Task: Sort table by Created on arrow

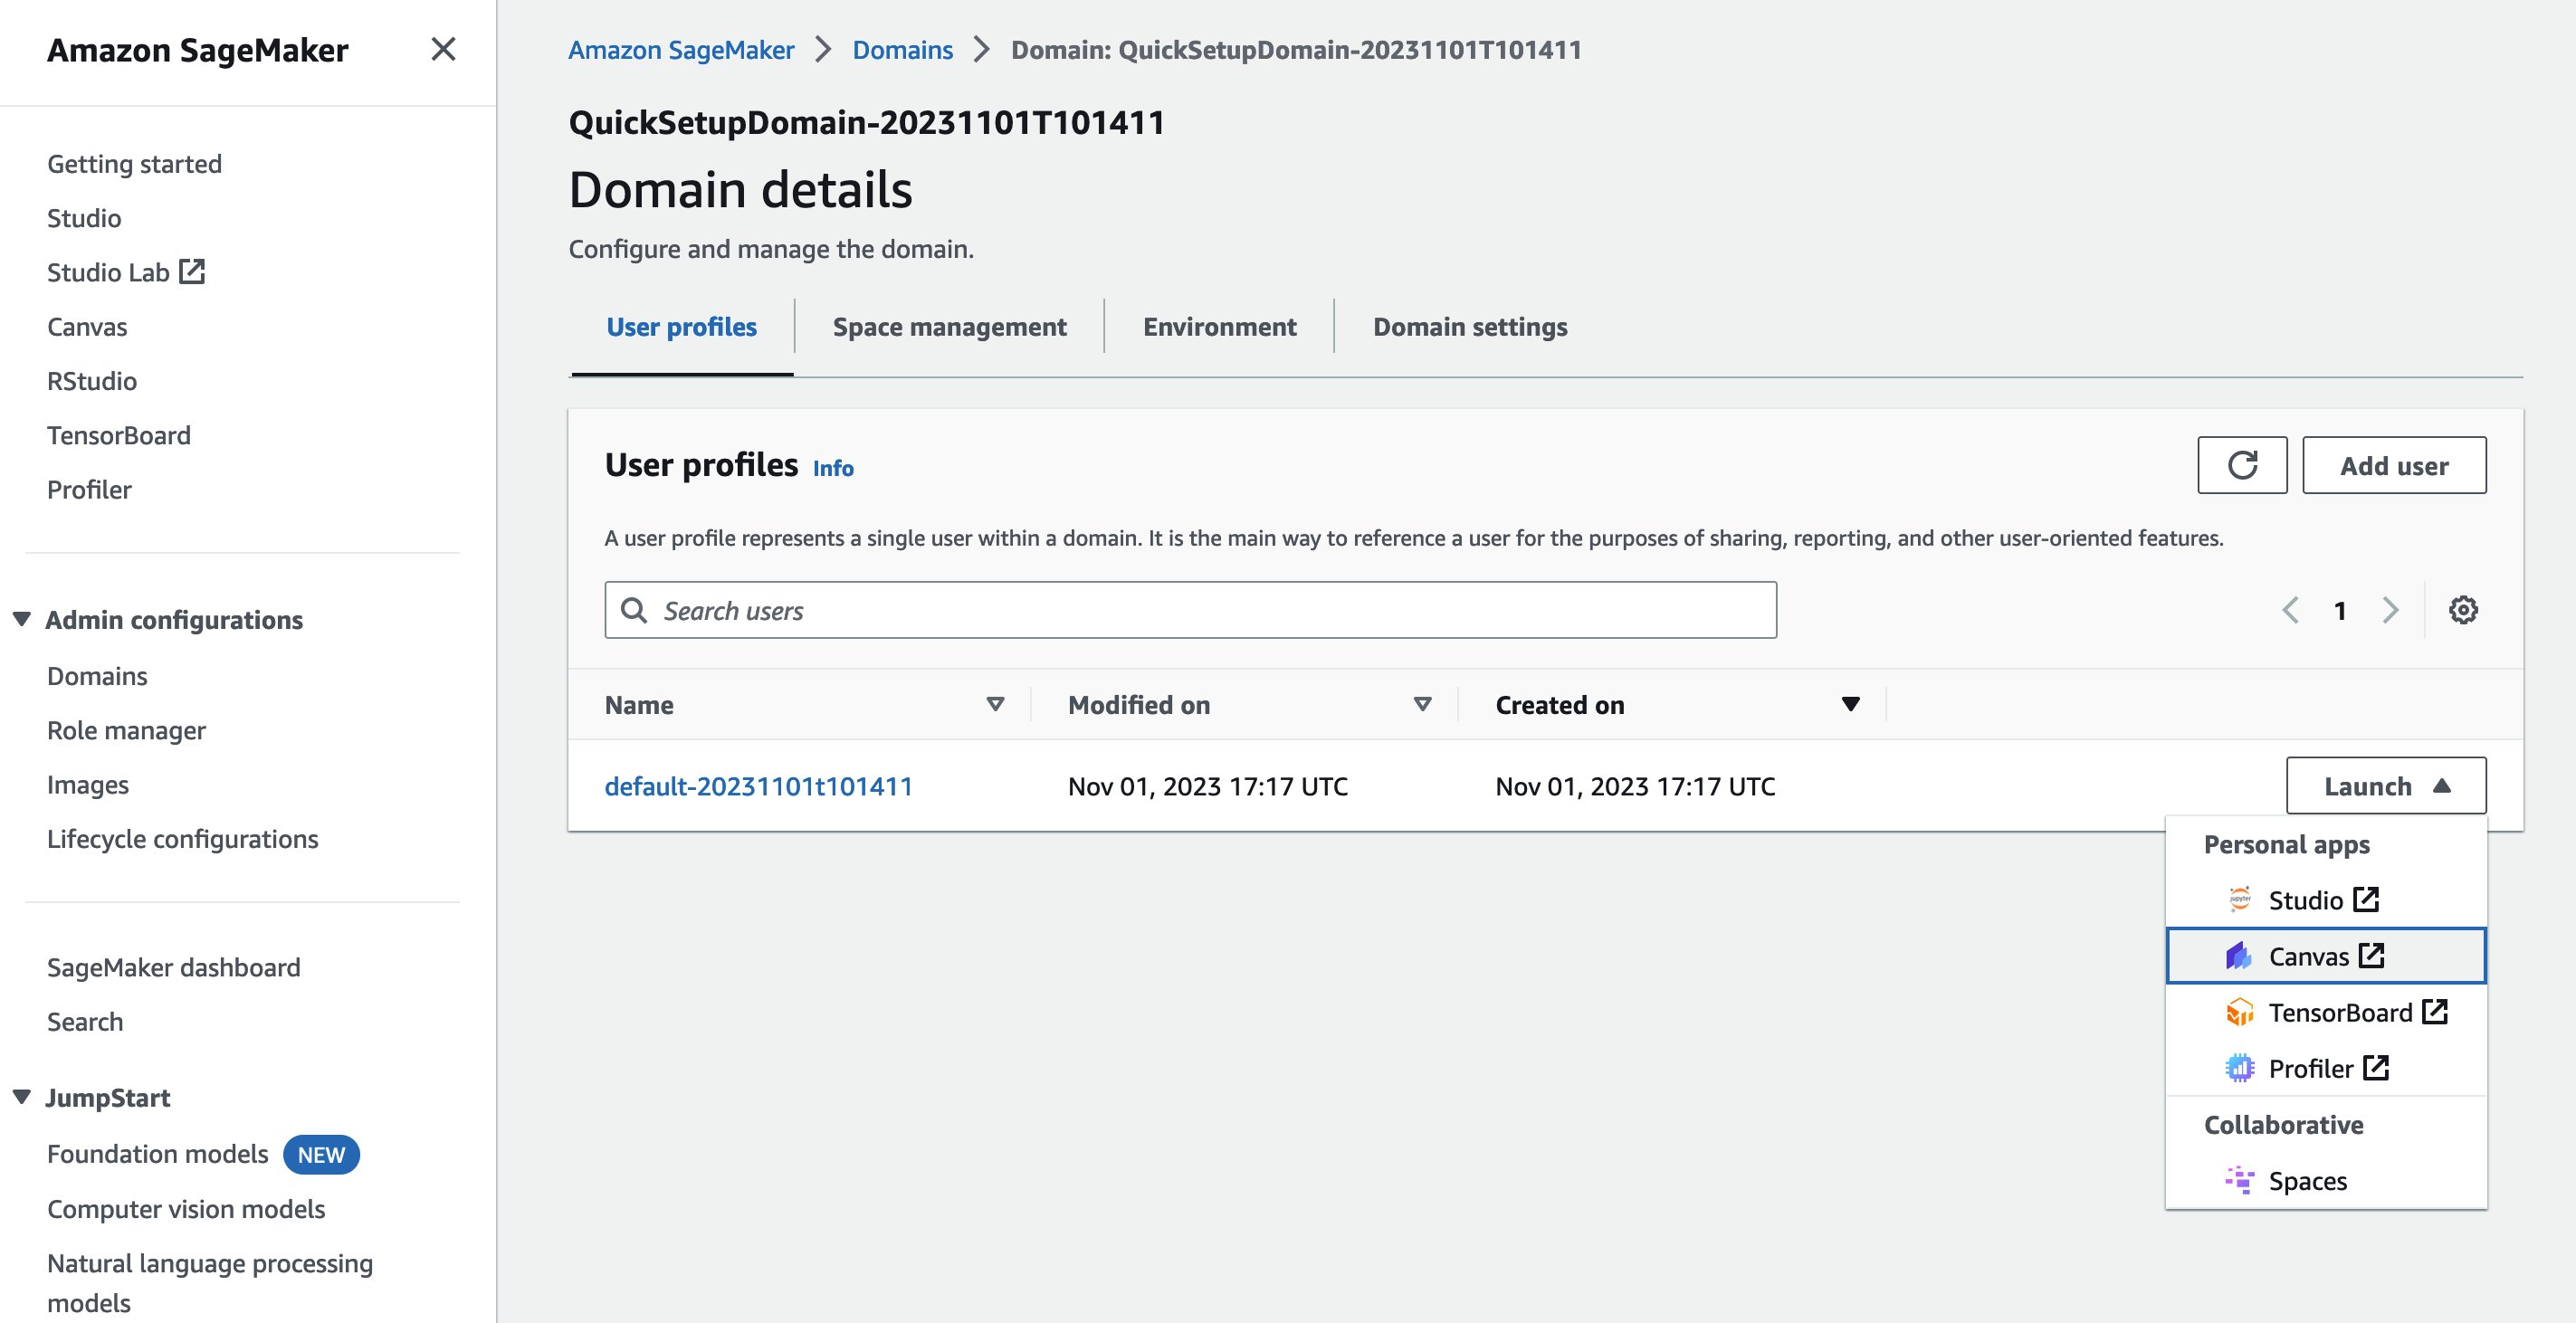Action: tap(1850, 704)
